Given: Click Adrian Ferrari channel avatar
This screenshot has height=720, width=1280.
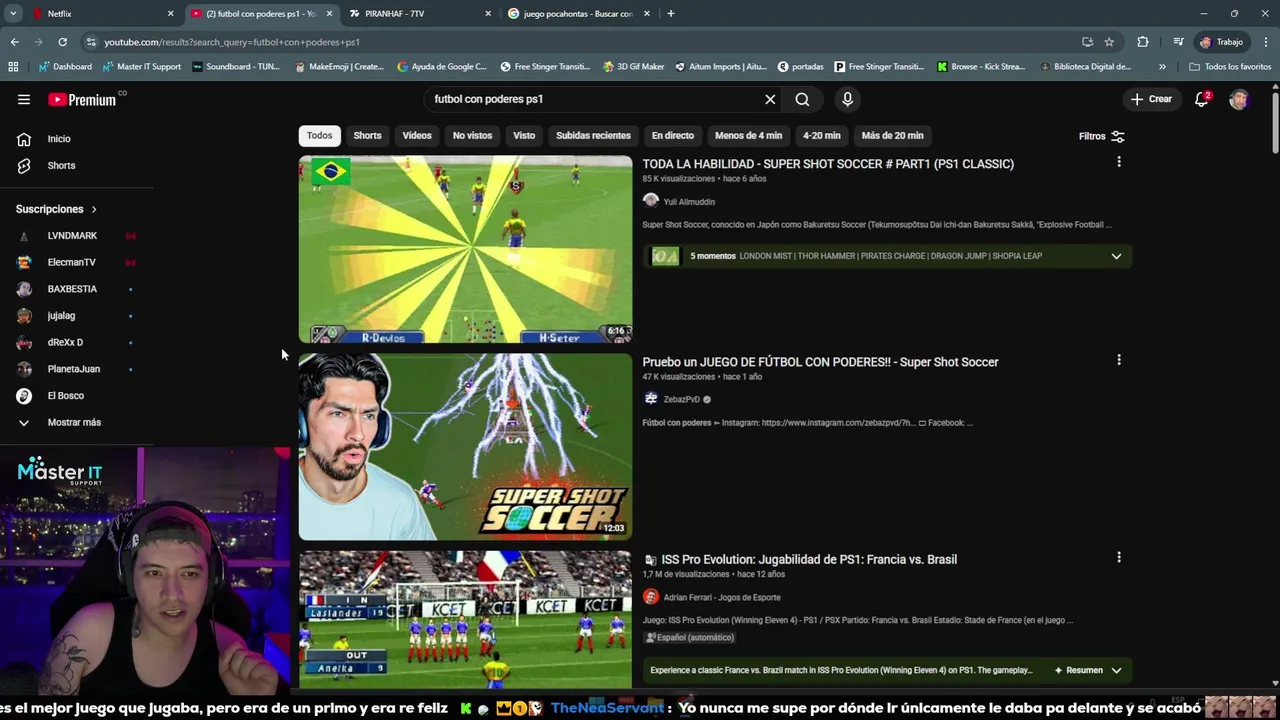Looking at the screenshot, I should [x=651, y=597].
